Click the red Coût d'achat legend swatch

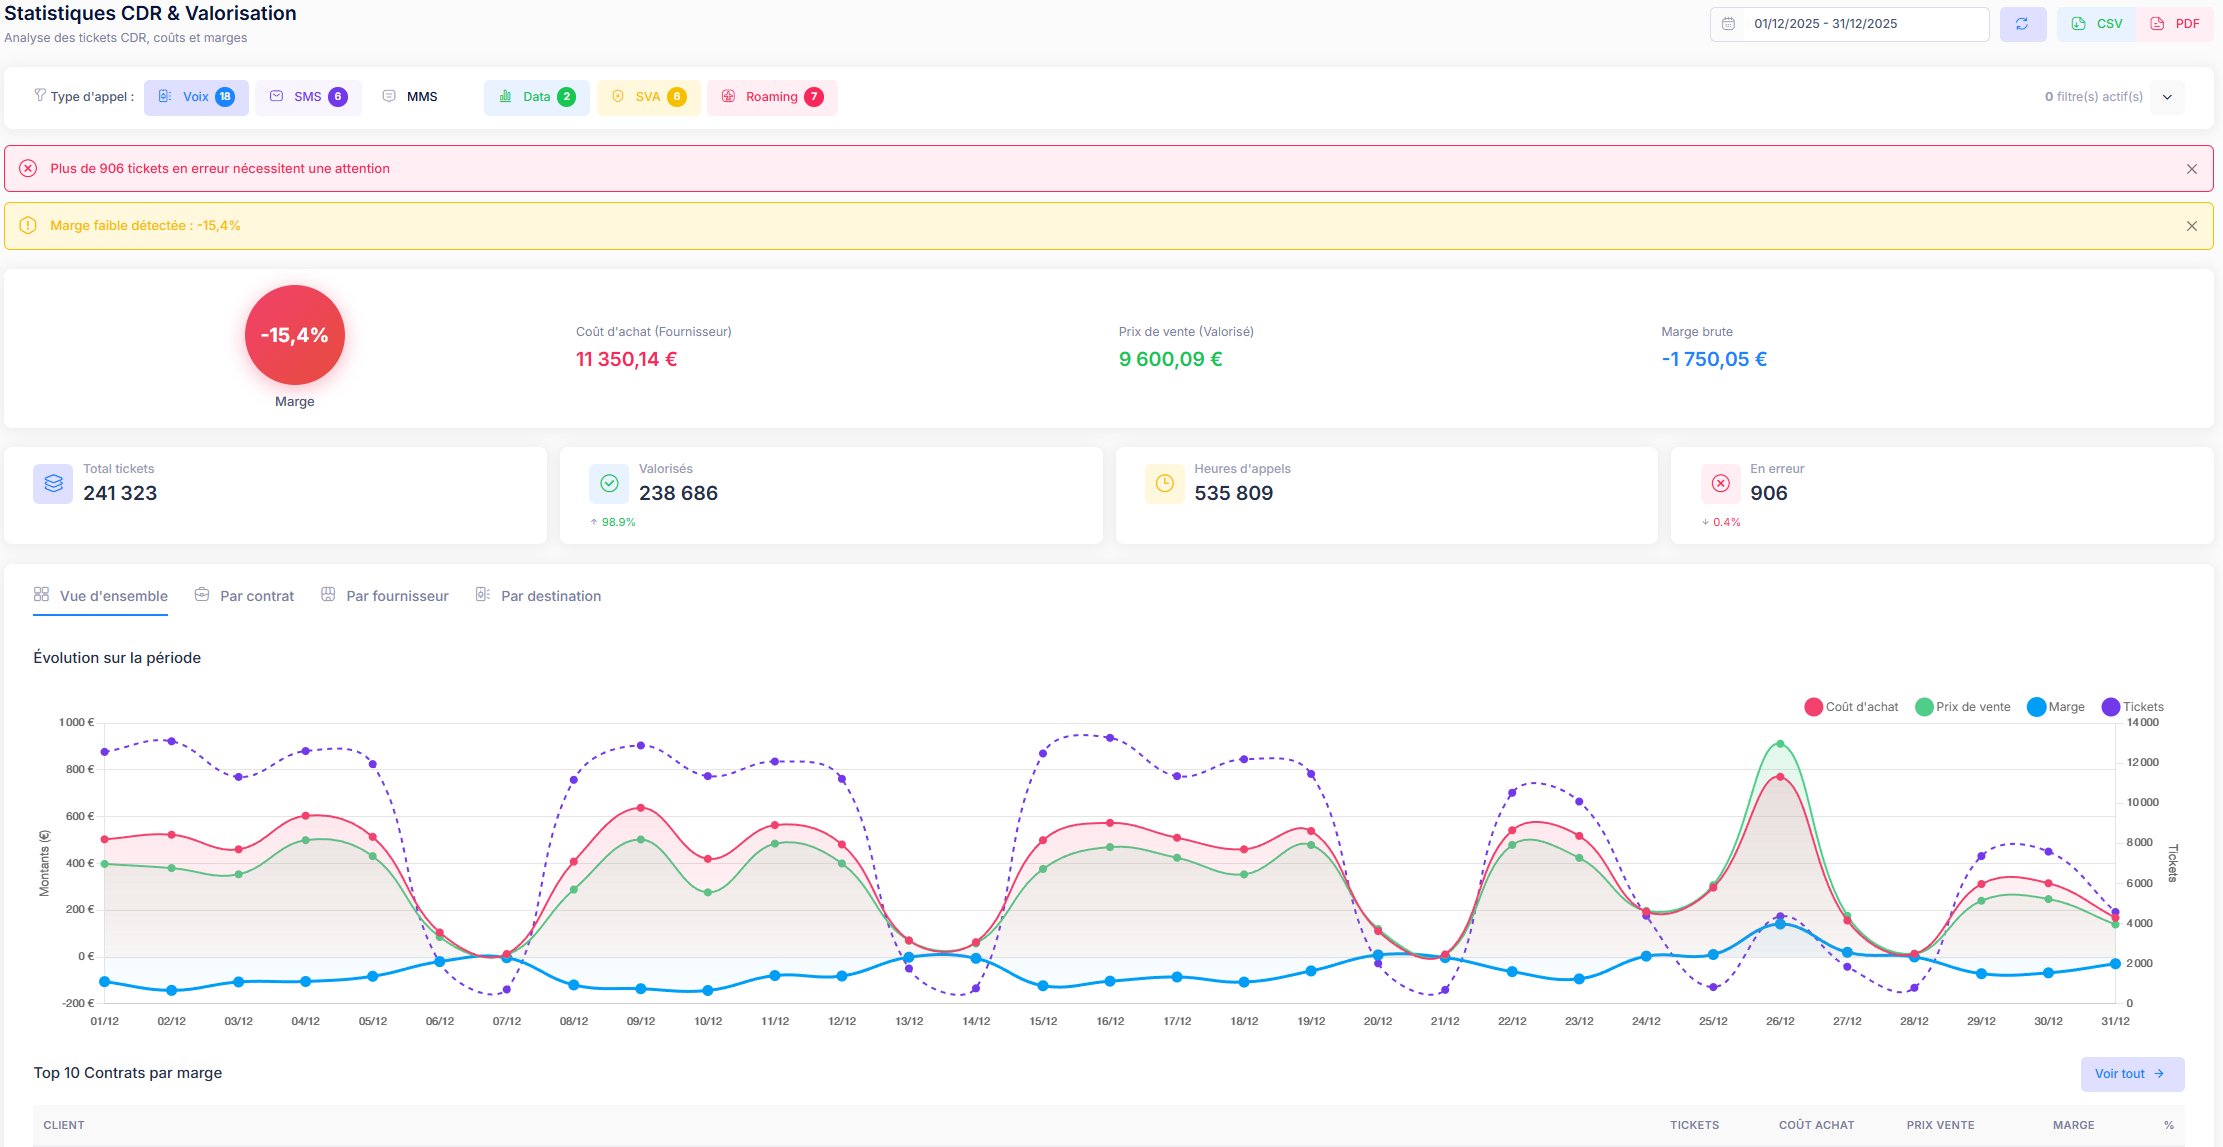(x=1812, y=706)
